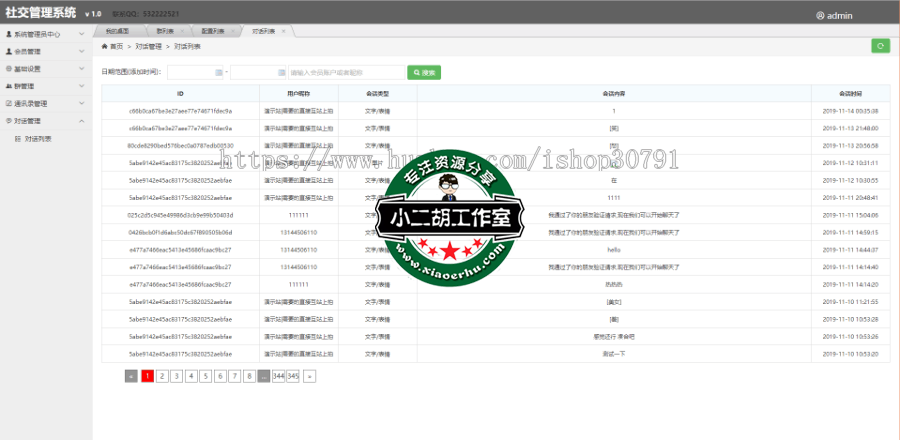This screenshot has height=440, width=900.
Task: Close the 对话列表 tab
Action: [283, 31]
